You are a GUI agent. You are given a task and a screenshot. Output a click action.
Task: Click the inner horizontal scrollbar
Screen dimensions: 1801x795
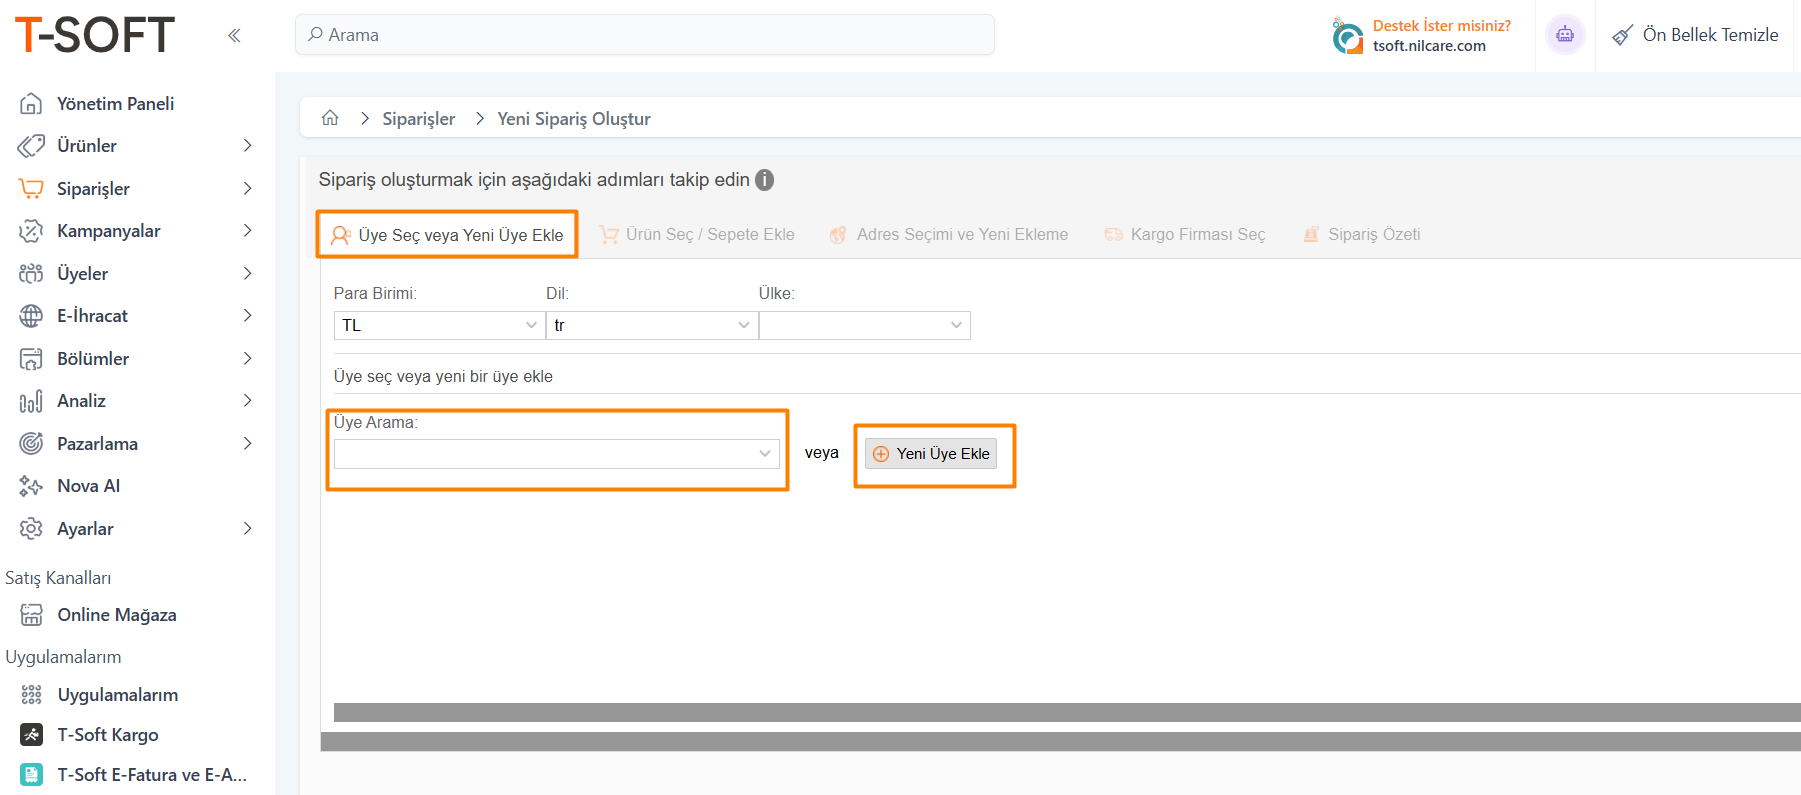click(x=1067, y=712)
